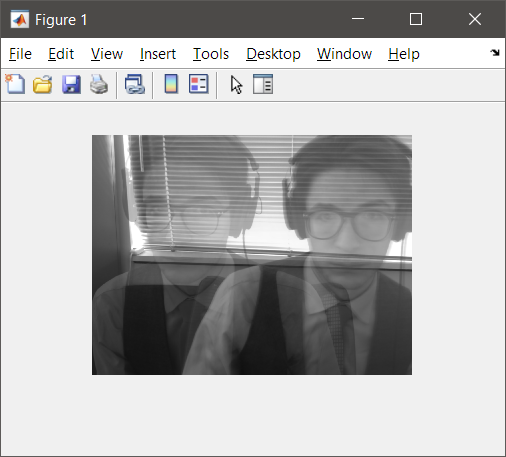Click the New Figure toolbar icon
This screenshot has width=506, height=457.
(15, 84)
